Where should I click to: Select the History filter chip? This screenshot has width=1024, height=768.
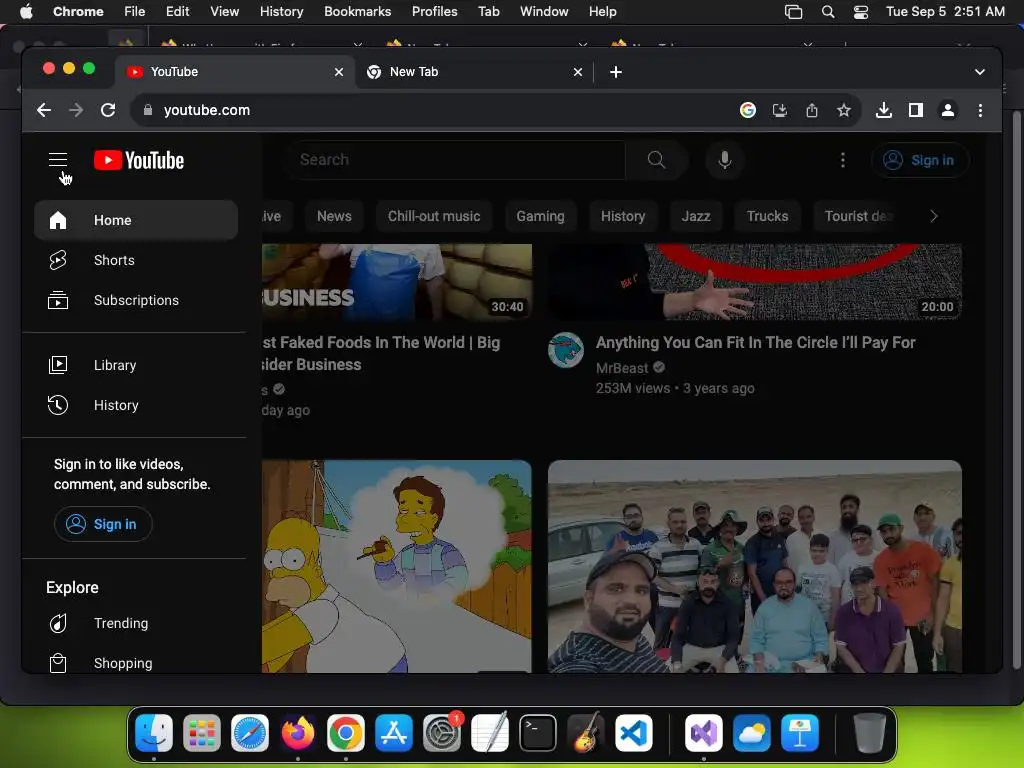[x=622, y=216]
